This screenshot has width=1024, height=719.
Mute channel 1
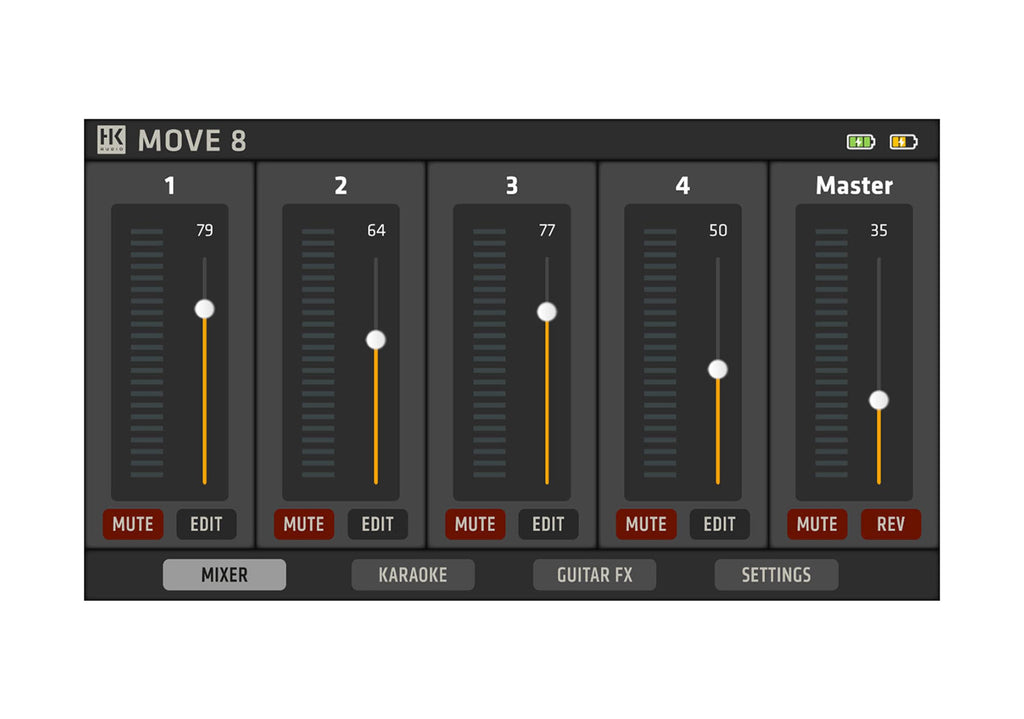tap(133, 524)
